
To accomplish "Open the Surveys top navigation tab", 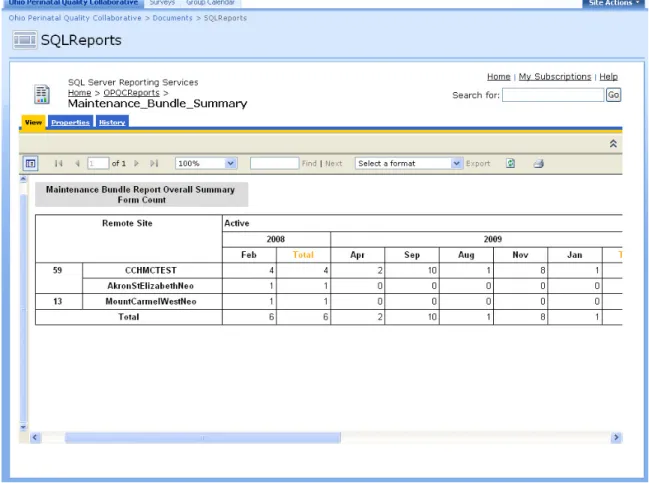I will point(162,3).
